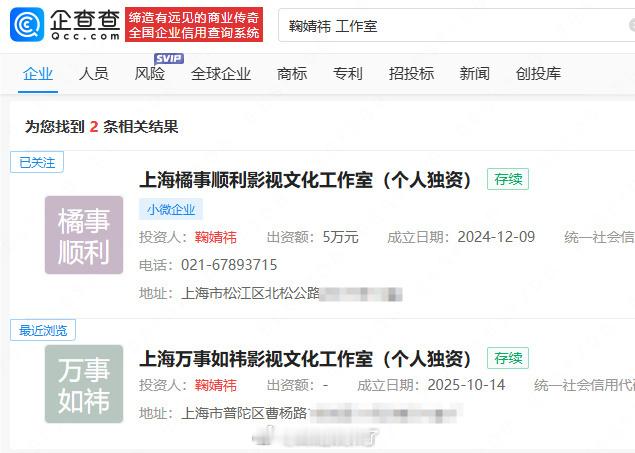
Task: Select the 企业 tab
Action: tap(38, 74)
